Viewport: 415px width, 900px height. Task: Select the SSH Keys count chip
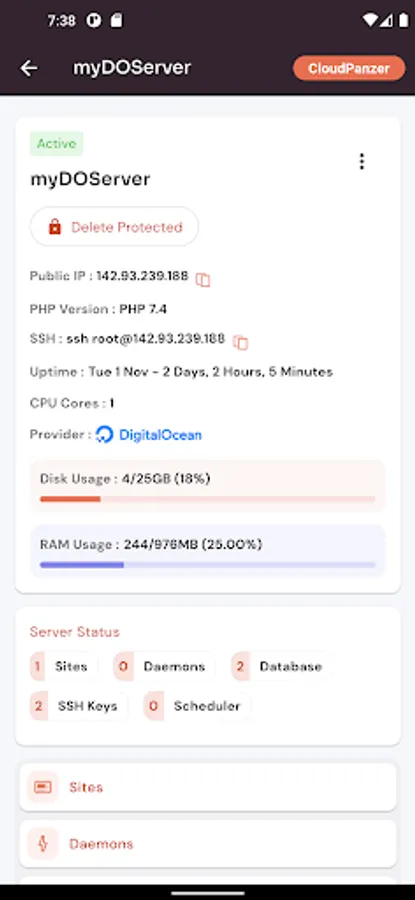click(x=79, y=706)
